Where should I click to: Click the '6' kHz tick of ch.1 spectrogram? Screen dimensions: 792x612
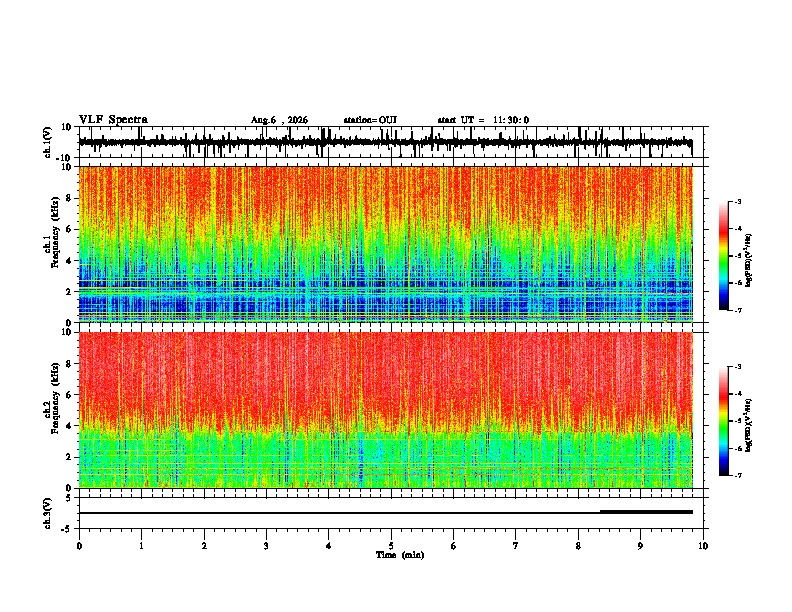coord(69,229)
